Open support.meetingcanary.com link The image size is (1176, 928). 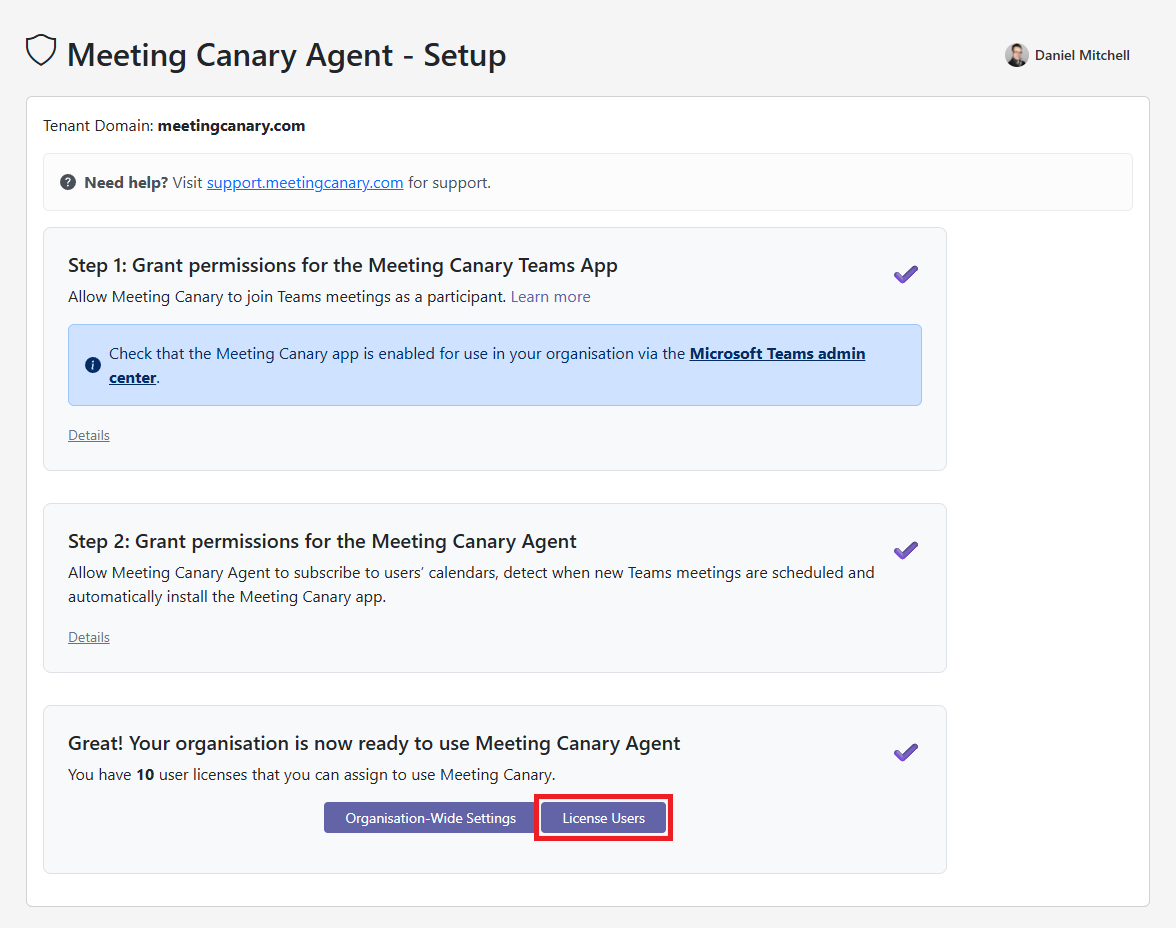[305, 182]
